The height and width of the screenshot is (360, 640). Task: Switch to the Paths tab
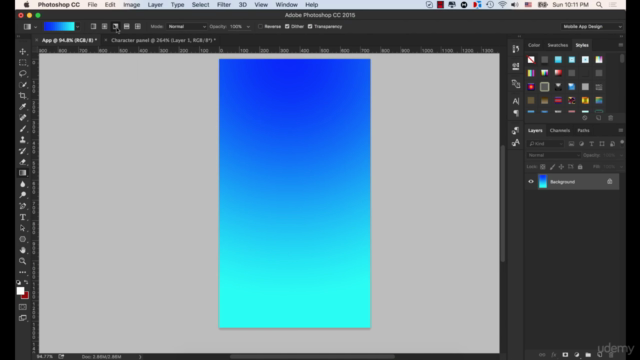tap(583, 131)
